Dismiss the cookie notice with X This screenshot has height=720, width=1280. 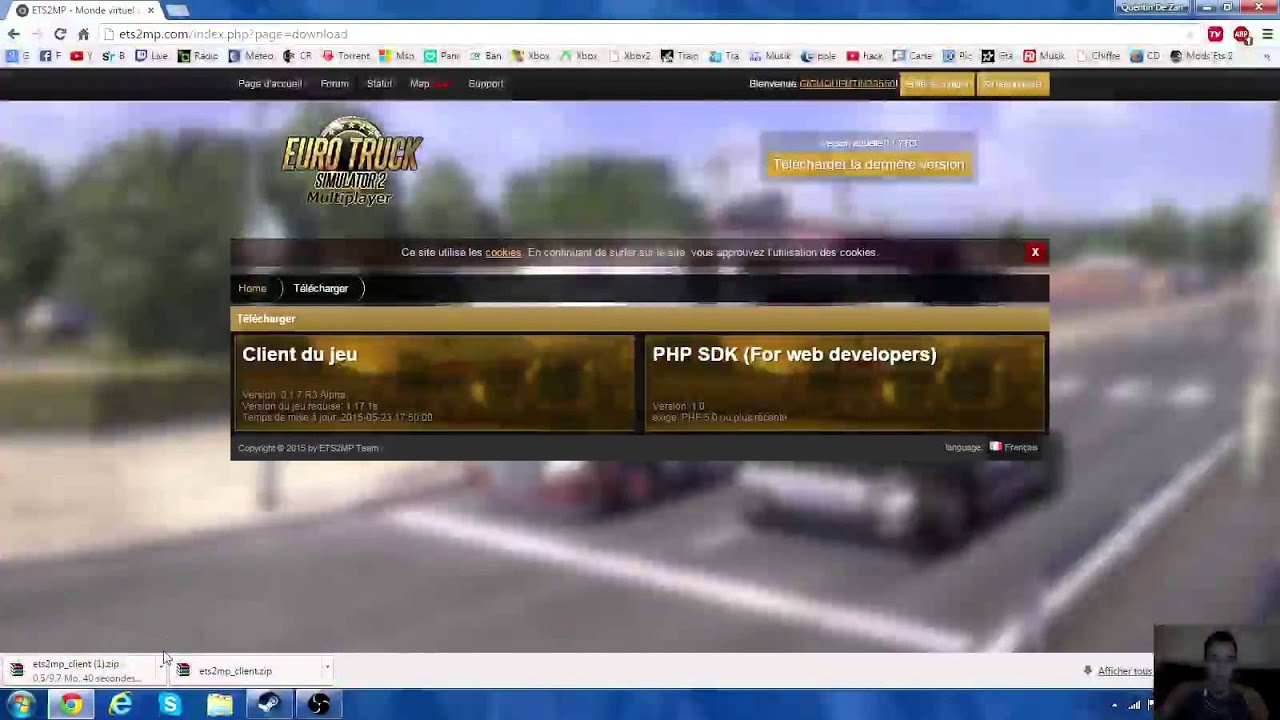[1035, 252]
